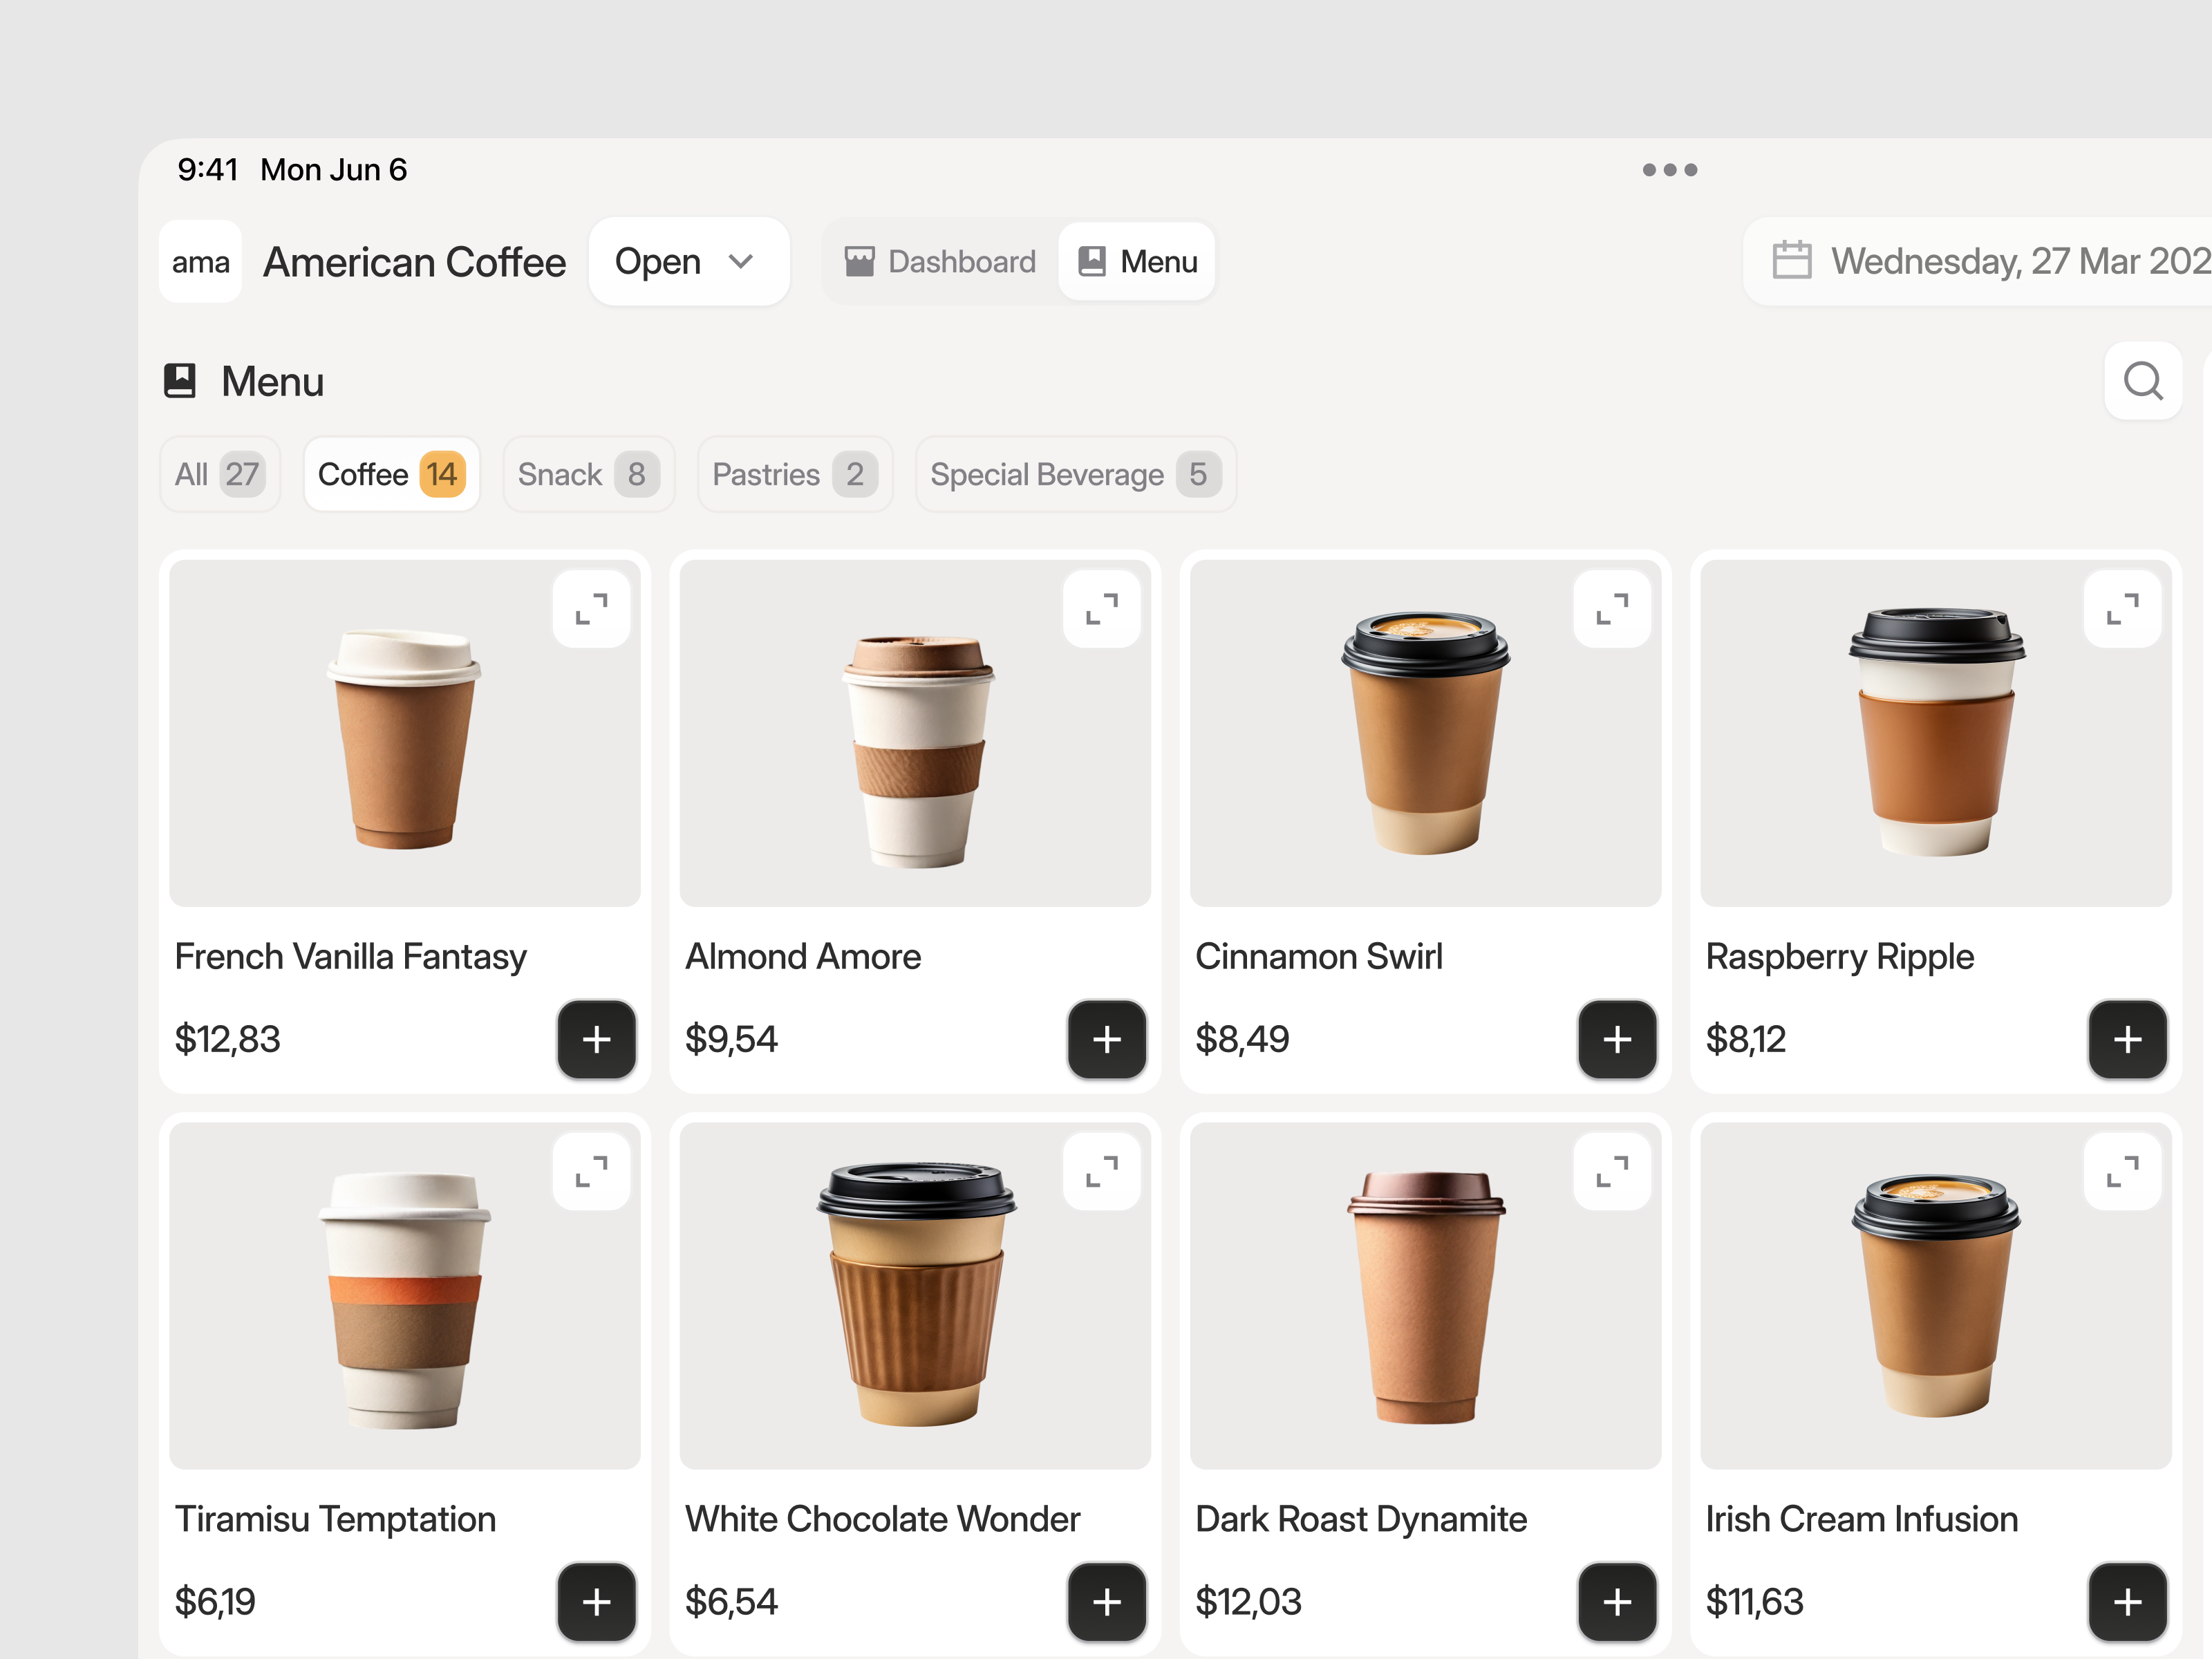Filter by Special Beverage category

pos(1074,474)
